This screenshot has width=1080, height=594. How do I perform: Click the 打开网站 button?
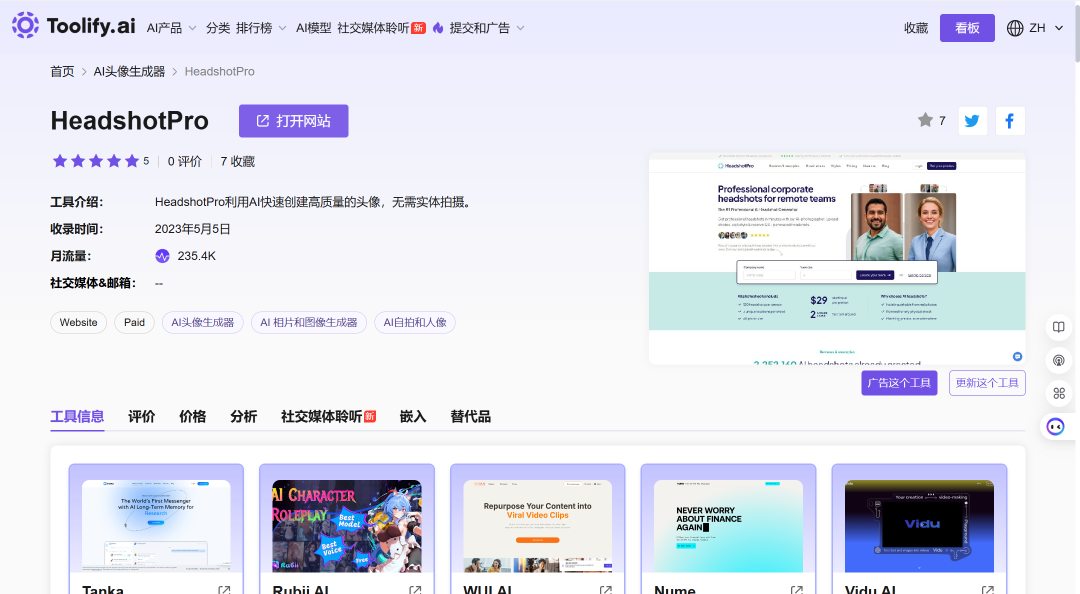293,121
